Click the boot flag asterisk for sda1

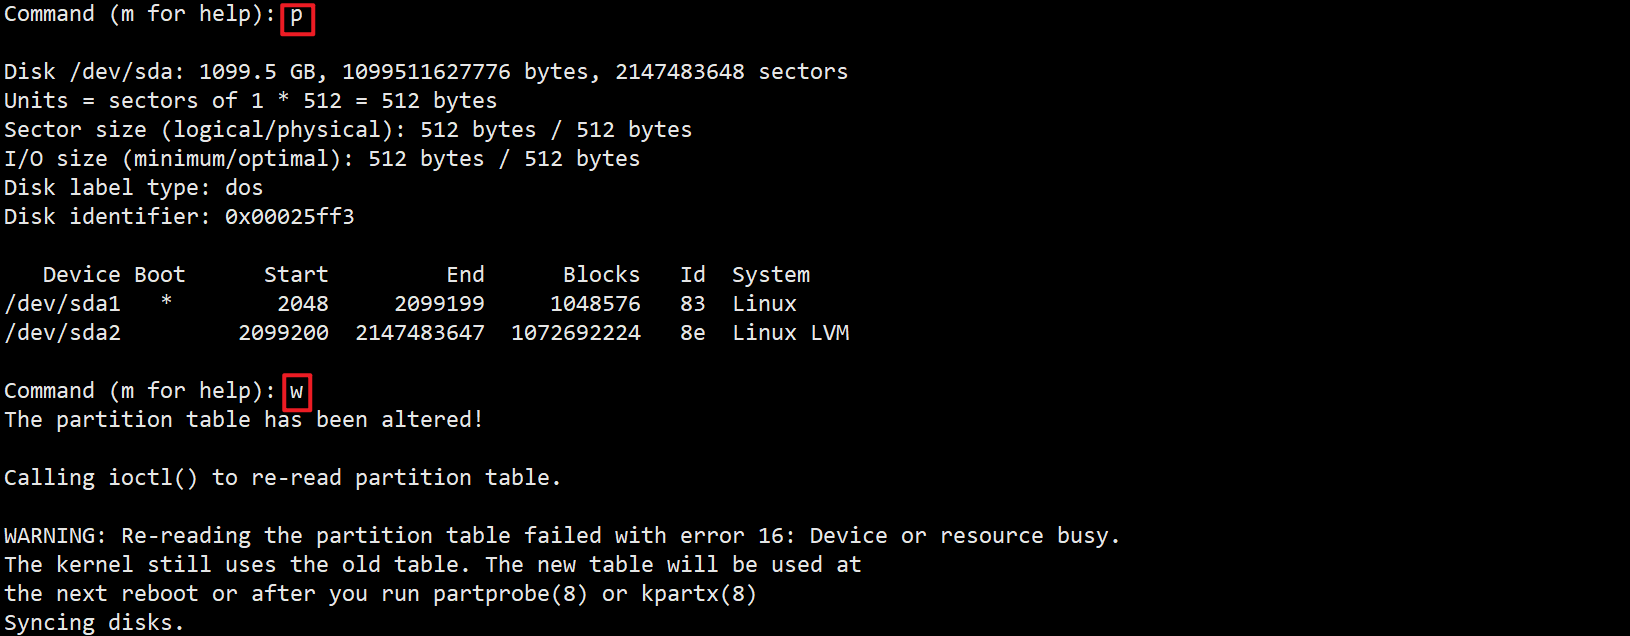166,302
